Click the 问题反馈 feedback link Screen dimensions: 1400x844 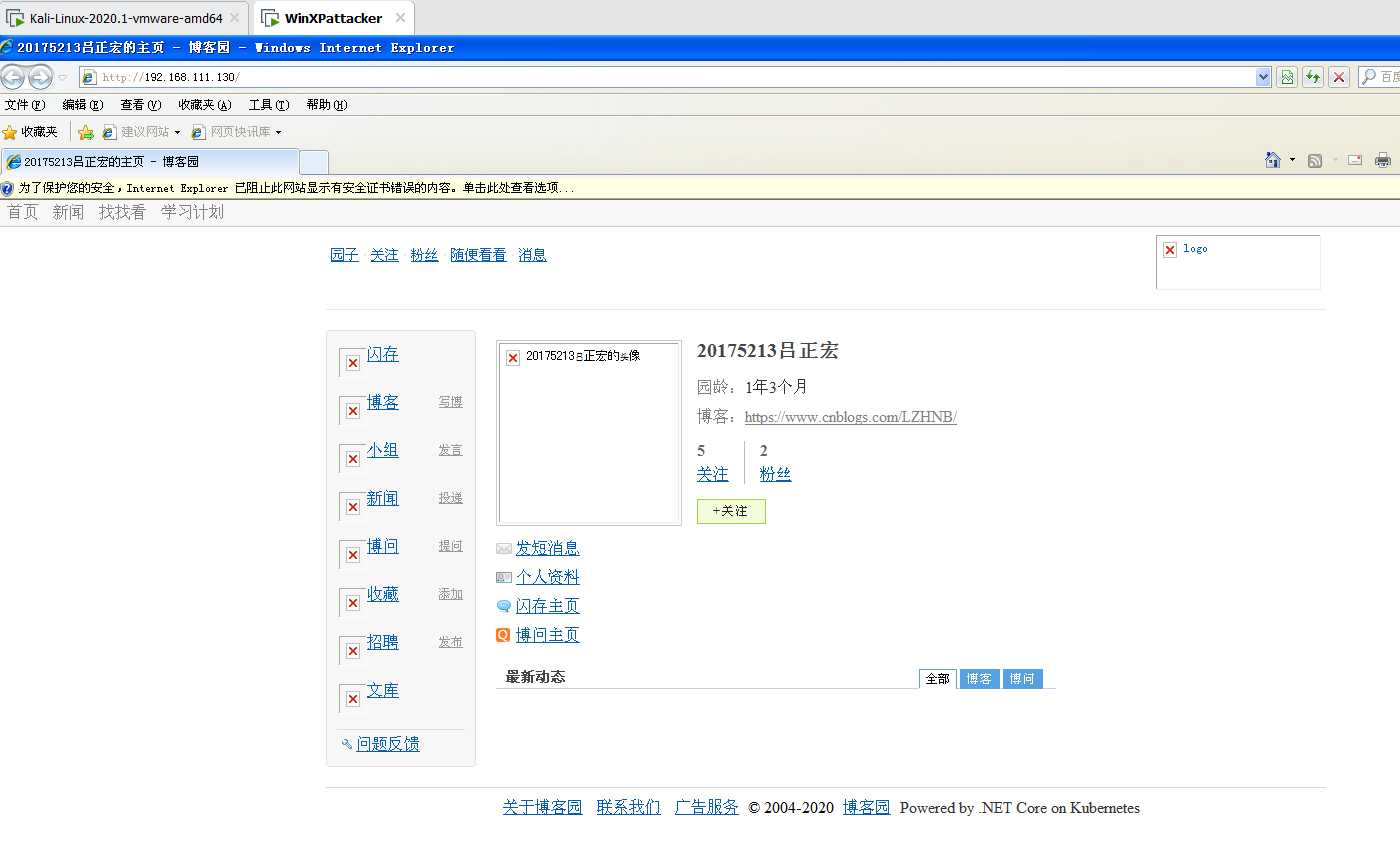pos(388,744)
